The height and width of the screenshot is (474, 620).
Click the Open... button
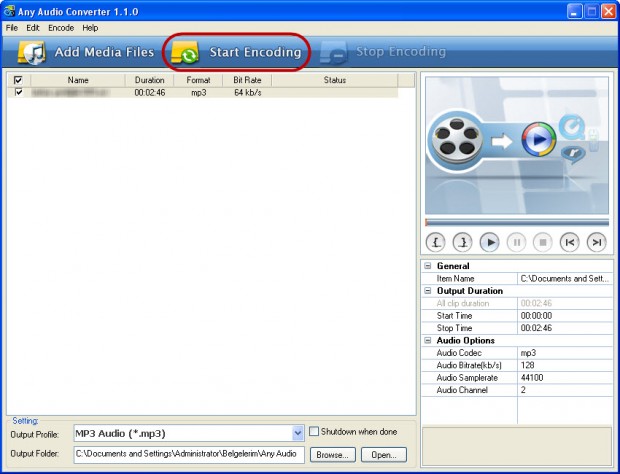pyautogui.click(x=384, y=455)
